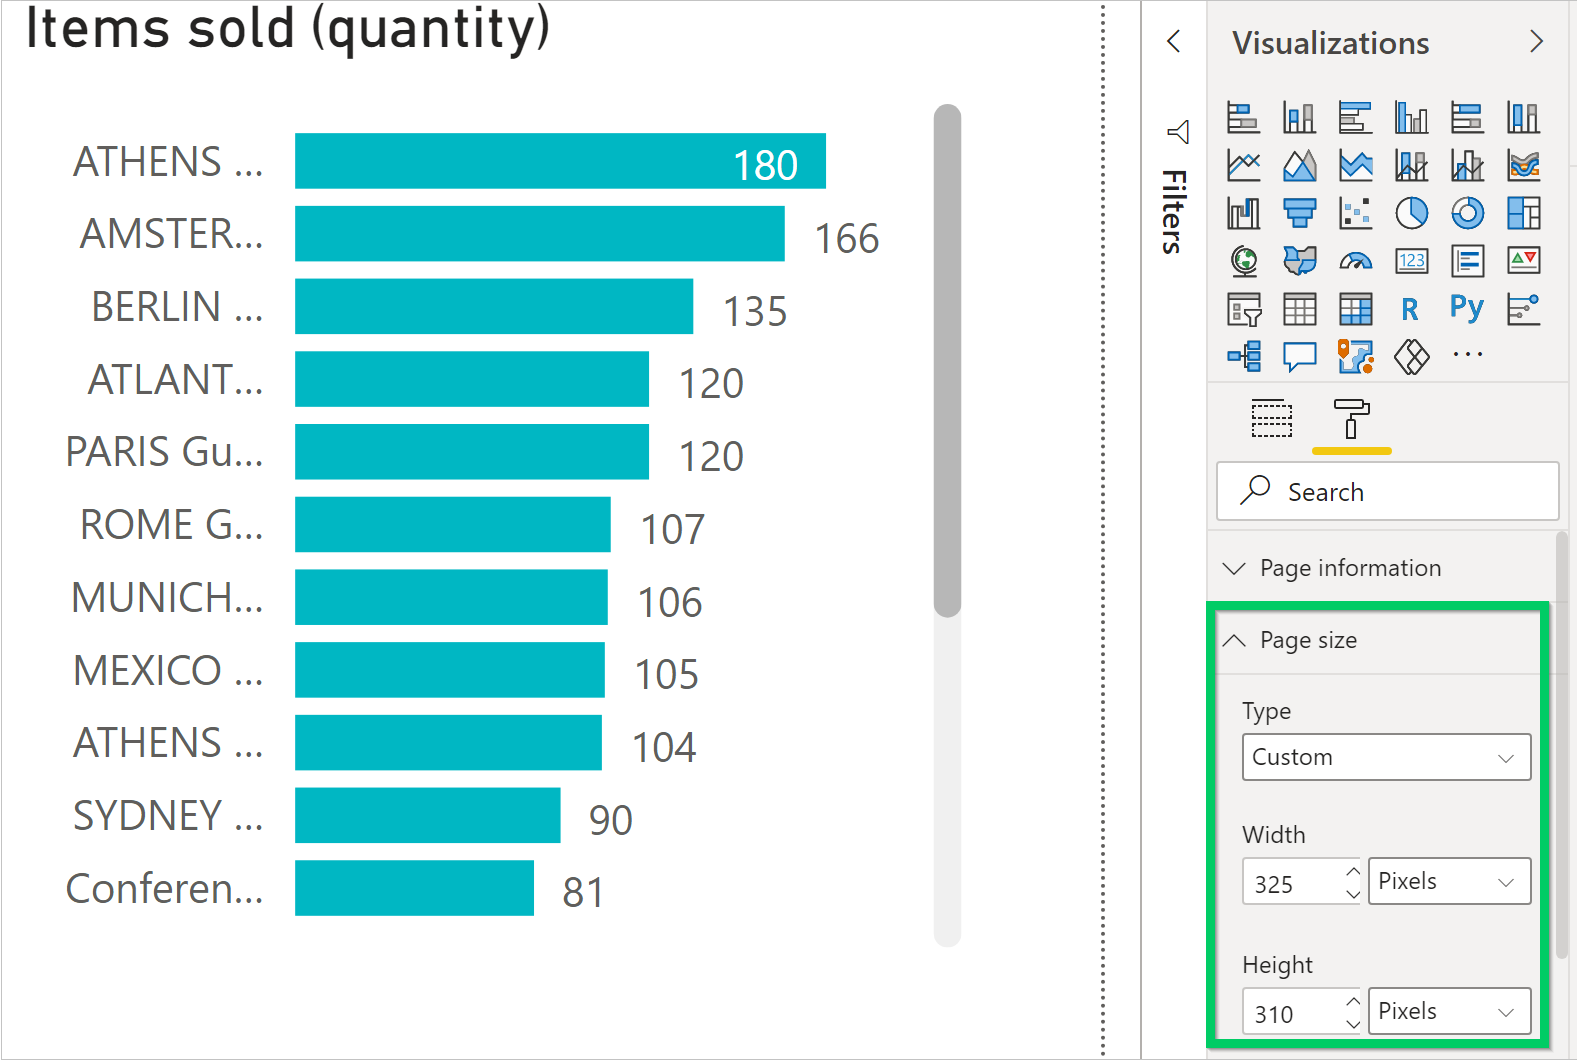Increase the Height value with up arrow

1353,1001
